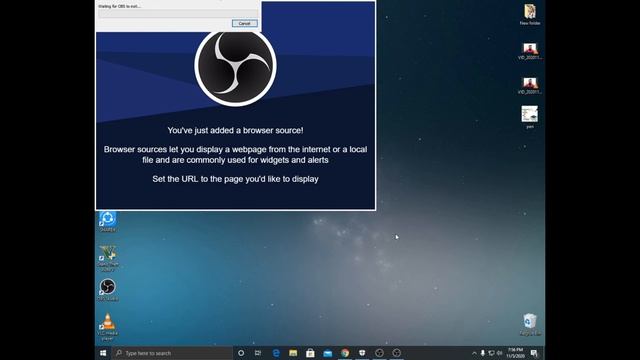Open the green V-logo desktop shortcut

pos(108,258)
